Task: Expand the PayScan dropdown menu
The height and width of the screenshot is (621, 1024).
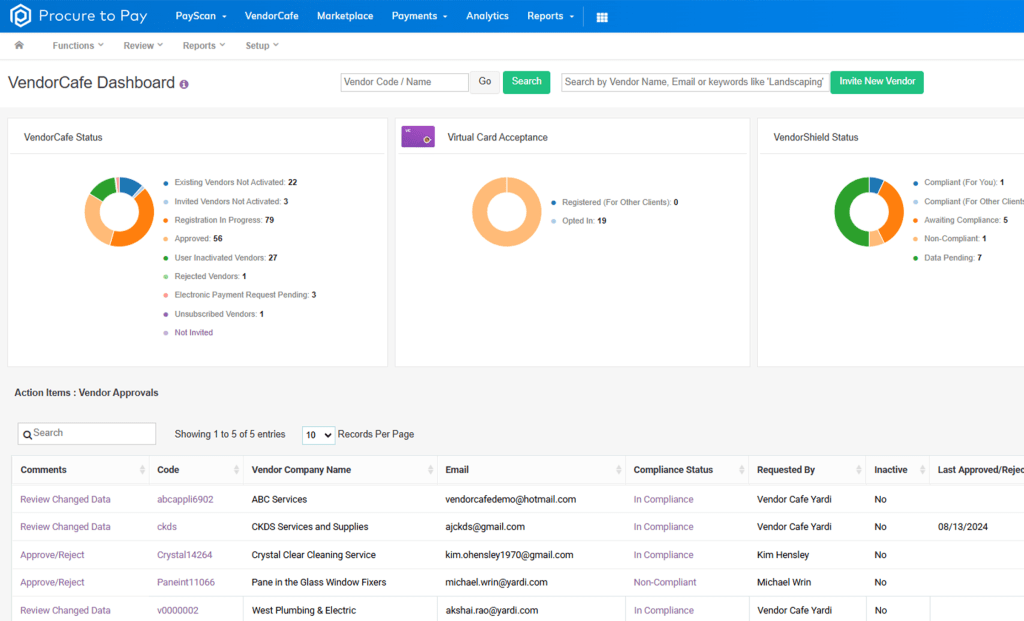Action: [x=201, y=16]
